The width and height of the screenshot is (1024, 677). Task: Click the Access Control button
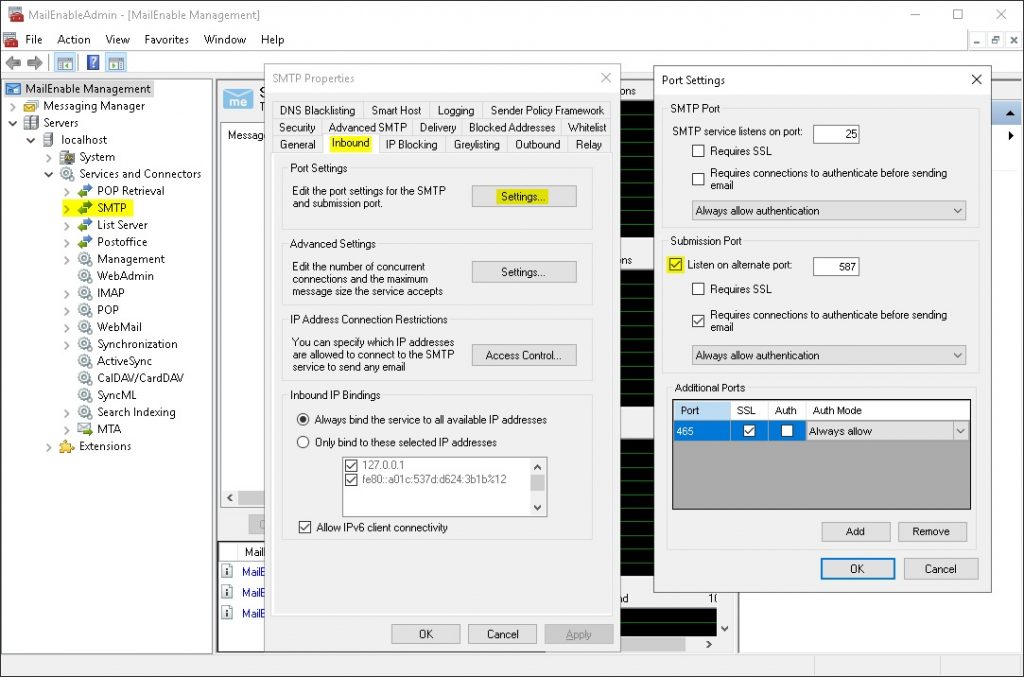524,355
